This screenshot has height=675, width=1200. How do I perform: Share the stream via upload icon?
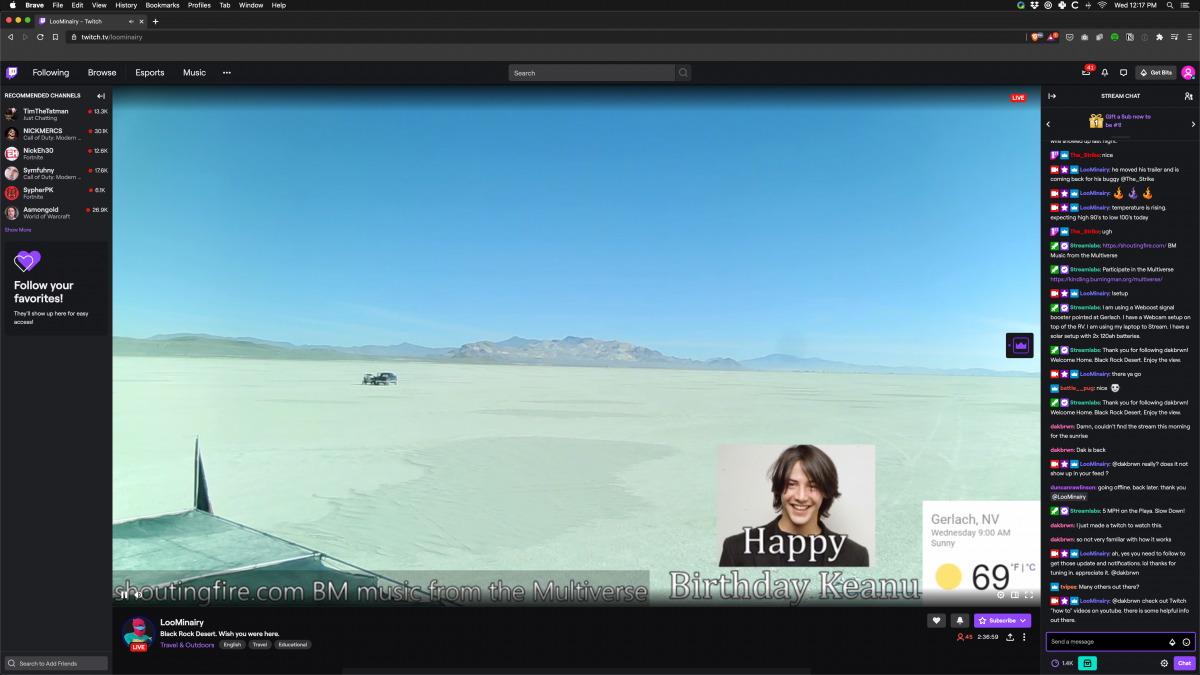coord(1010,637)
